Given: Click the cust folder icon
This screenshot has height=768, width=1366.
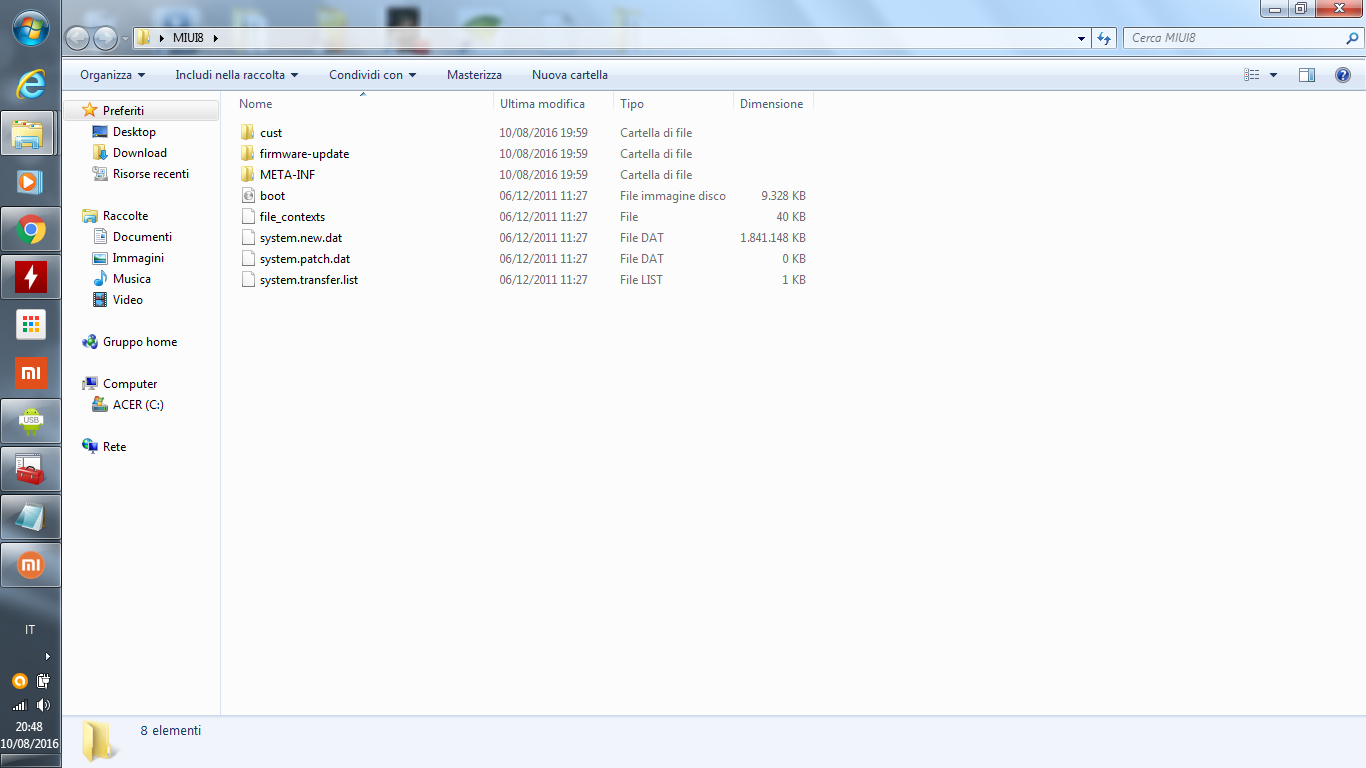Looking at the screenshot, I should click(248, 133).
